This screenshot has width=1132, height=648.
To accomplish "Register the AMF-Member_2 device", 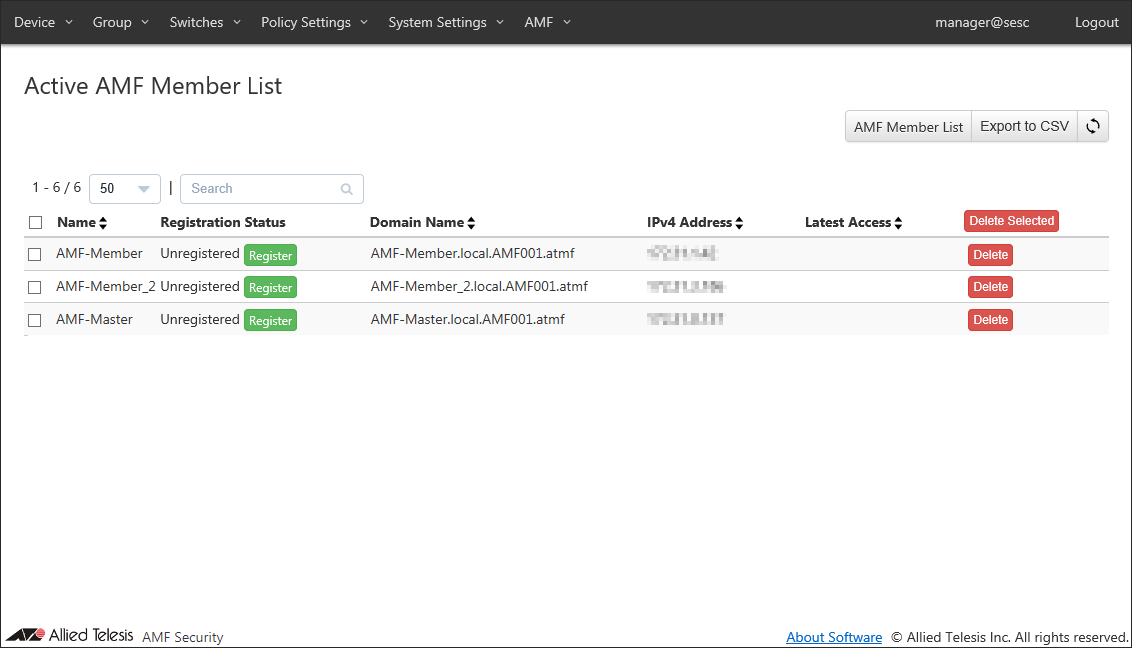I will pos(270,288).
